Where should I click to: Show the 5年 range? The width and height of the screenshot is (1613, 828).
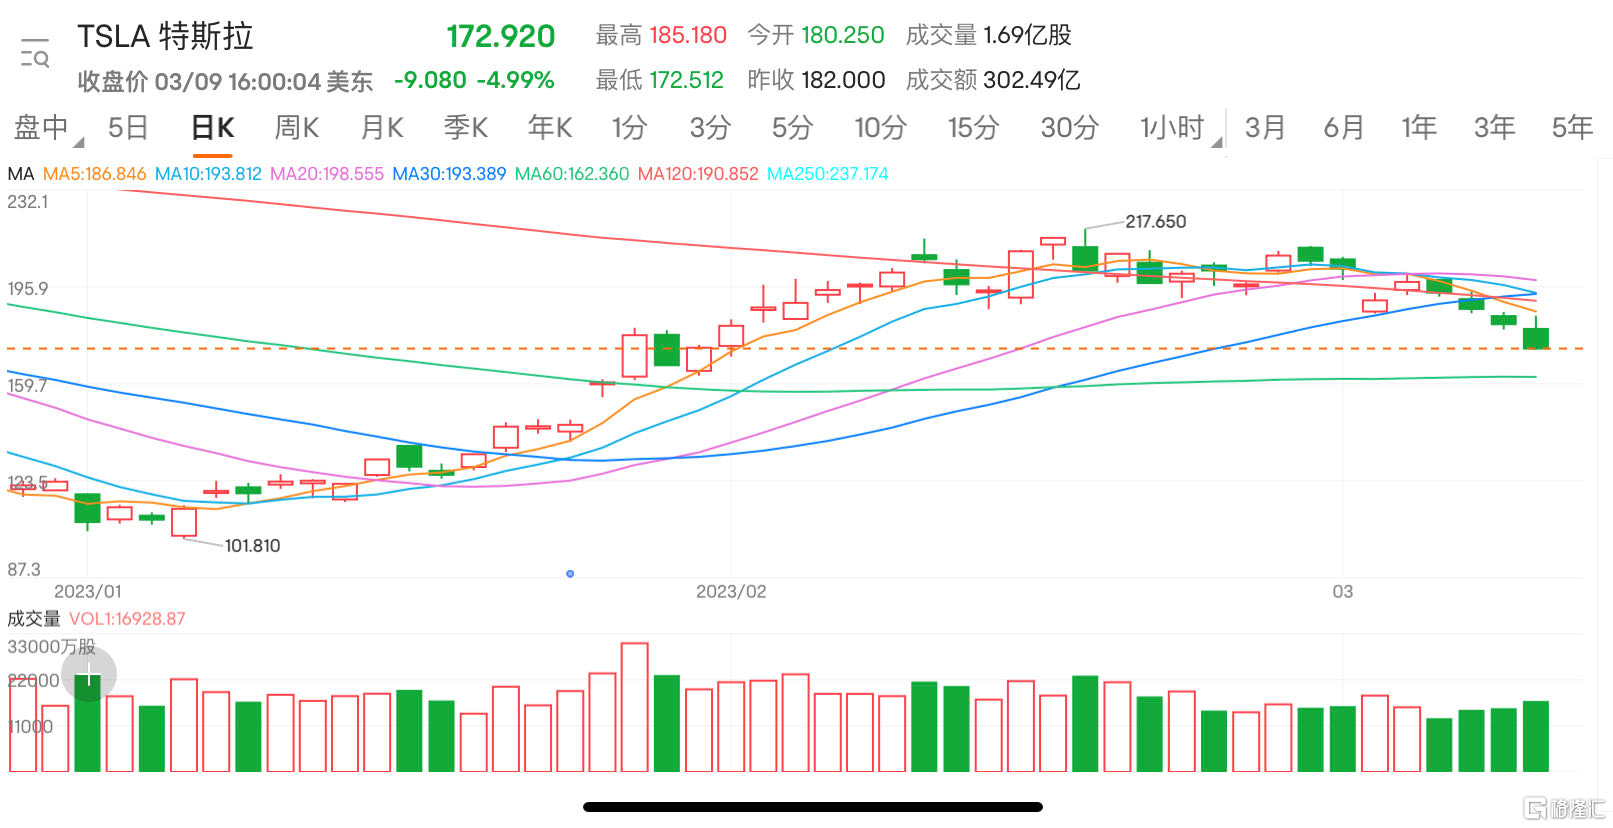coord(1572,128)
